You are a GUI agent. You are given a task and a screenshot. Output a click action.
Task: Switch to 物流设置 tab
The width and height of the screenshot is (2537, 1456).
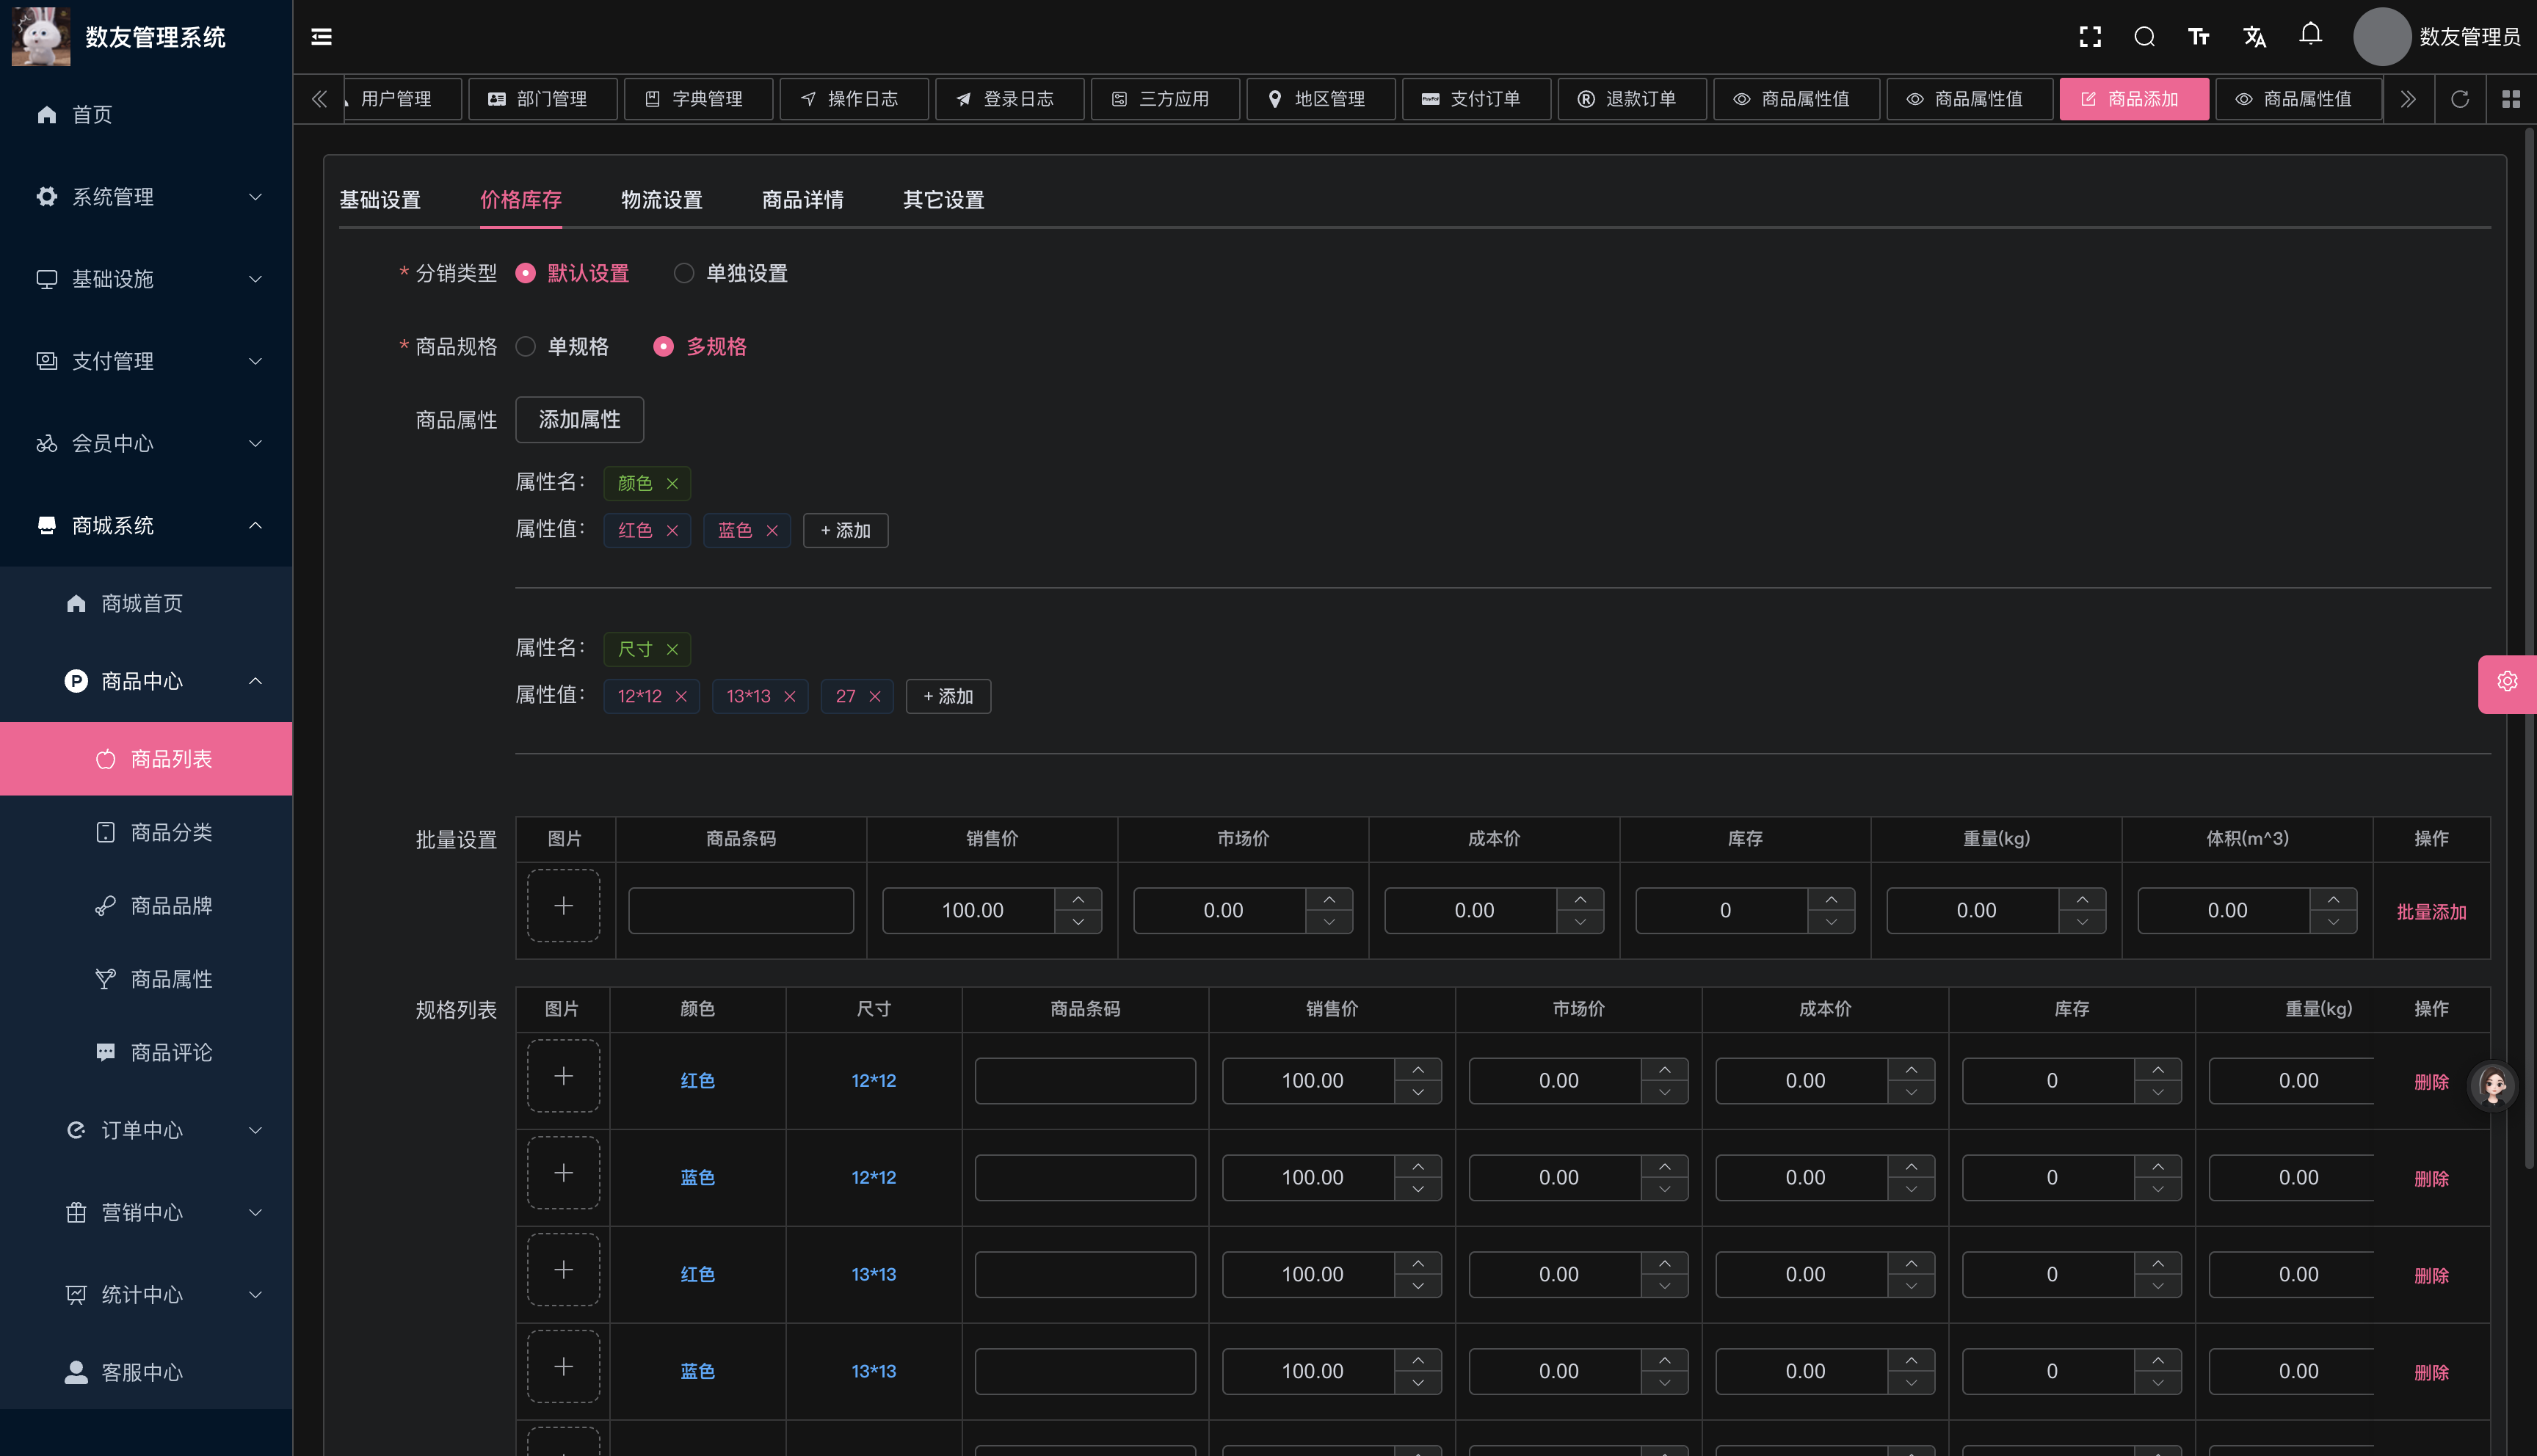[x=662, y=200]
